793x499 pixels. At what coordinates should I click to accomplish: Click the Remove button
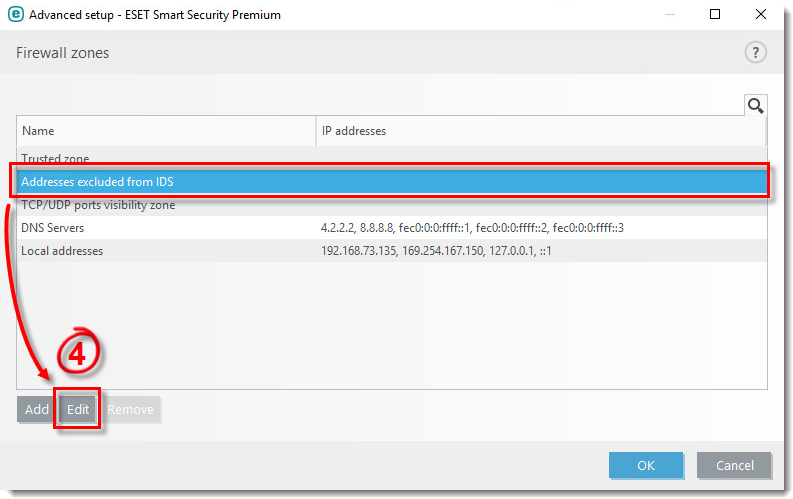click(131, 409)
